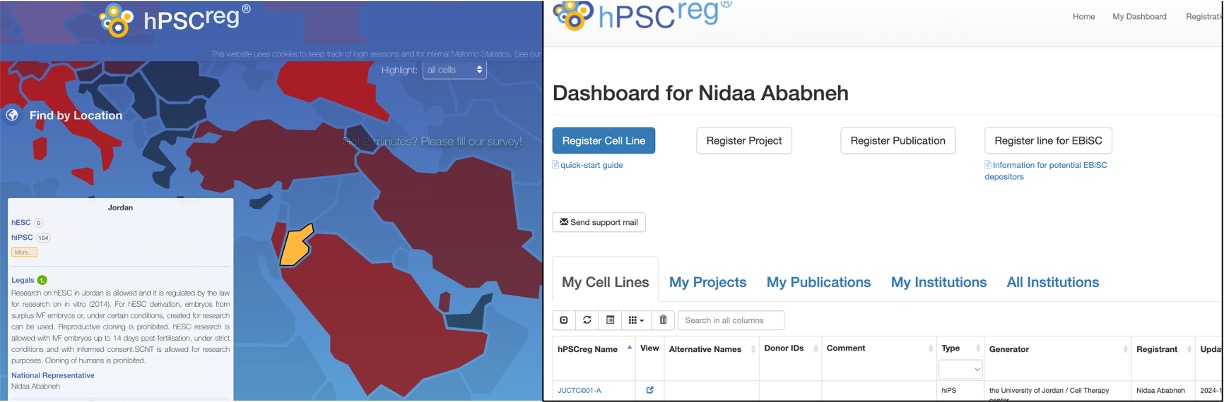Click the trash delete icon
1224x402 pixels.
[662, 320]
